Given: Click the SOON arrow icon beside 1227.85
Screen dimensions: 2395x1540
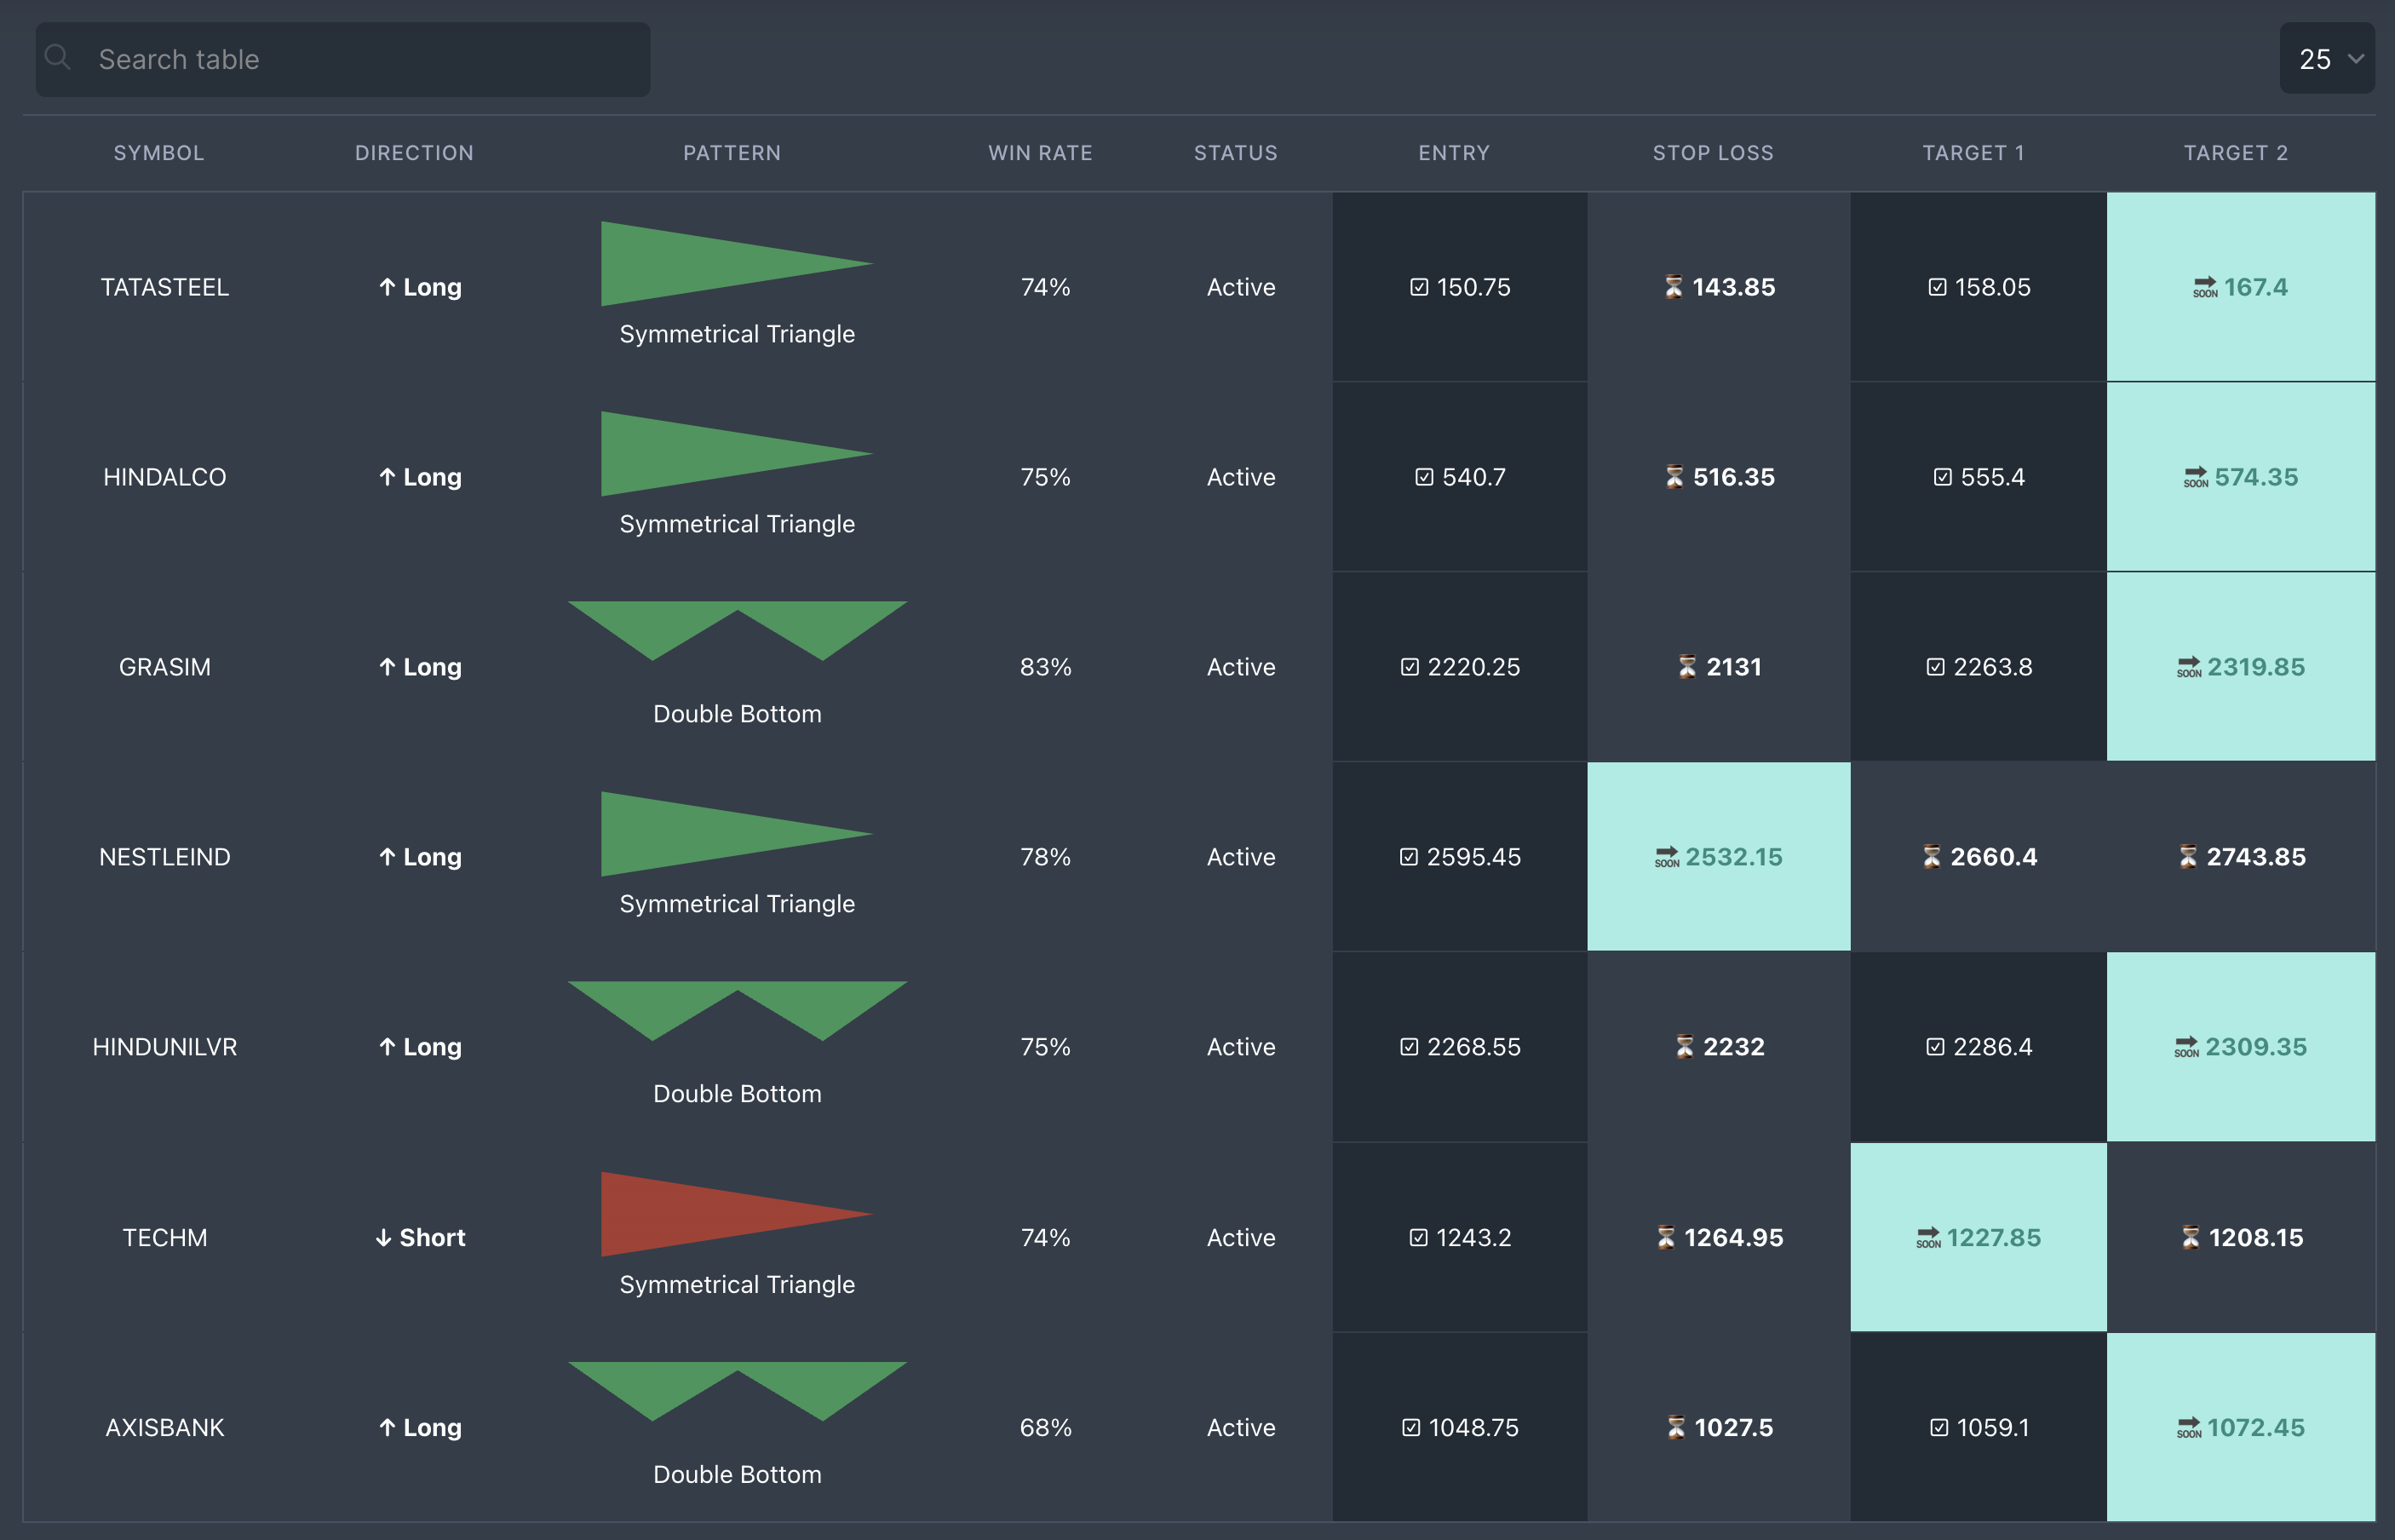Looking at the screenshot, I should [1928, 1239].
